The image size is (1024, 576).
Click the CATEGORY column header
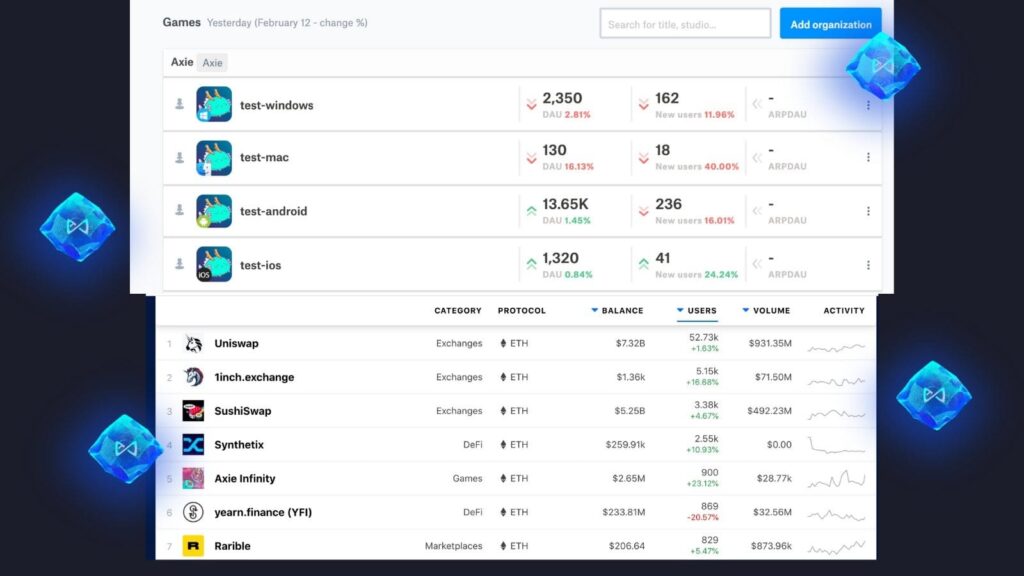coord(458,311)
